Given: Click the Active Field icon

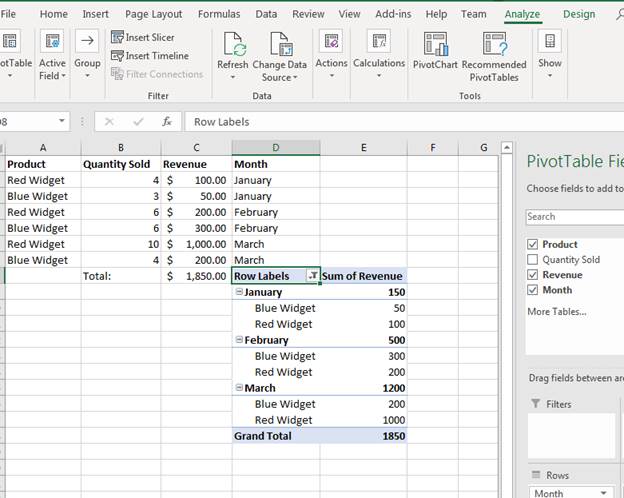Looking at the screenshot, I should (x=52, y=41).
